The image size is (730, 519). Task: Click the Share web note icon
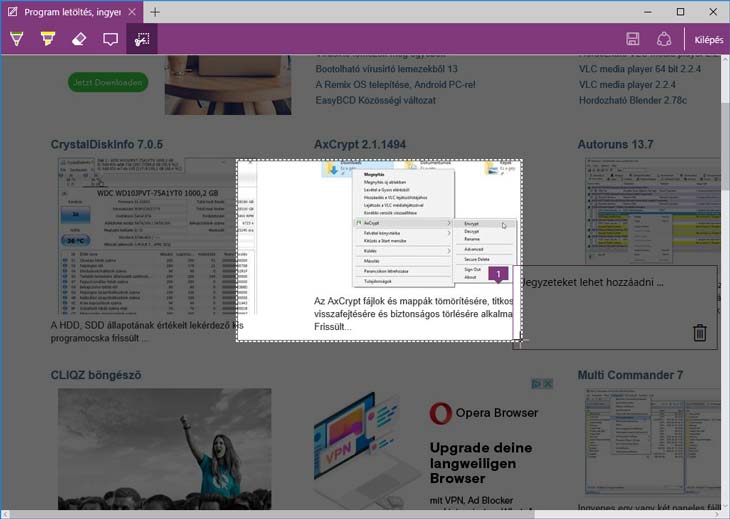663,40
